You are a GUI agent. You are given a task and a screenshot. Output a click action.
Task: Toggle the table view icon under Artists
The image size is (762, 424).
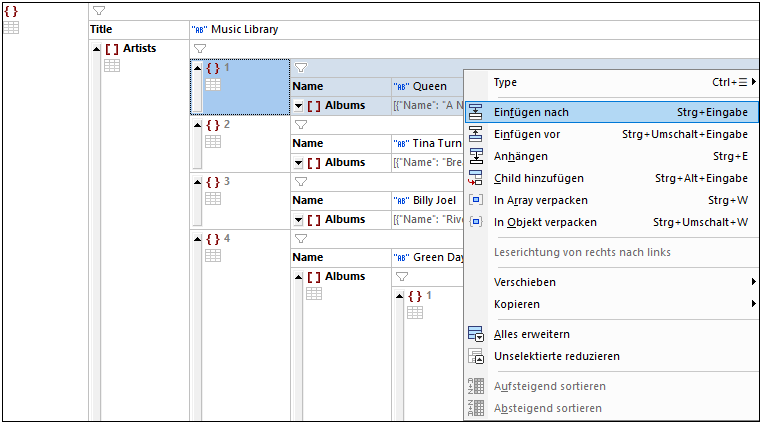point(112,66)
